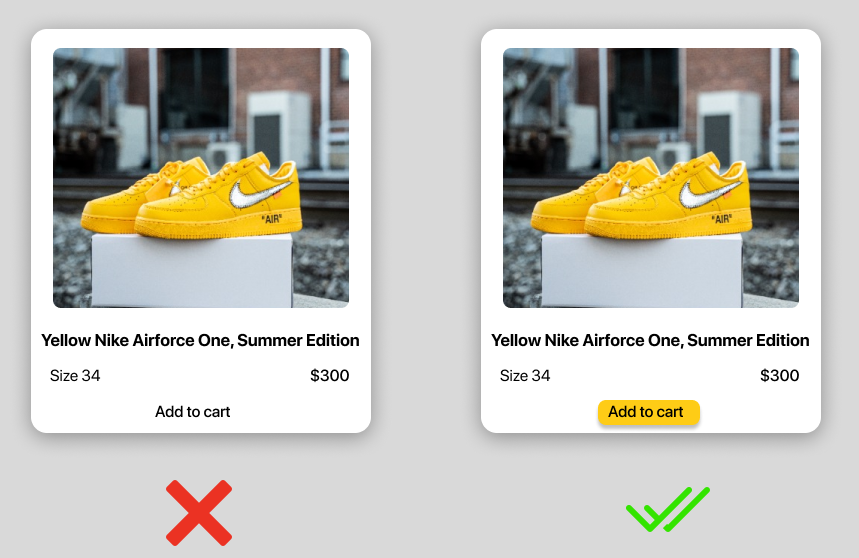Click the AIR text on left shoe
The image size is (859, 558).
(x=272, y=219)
